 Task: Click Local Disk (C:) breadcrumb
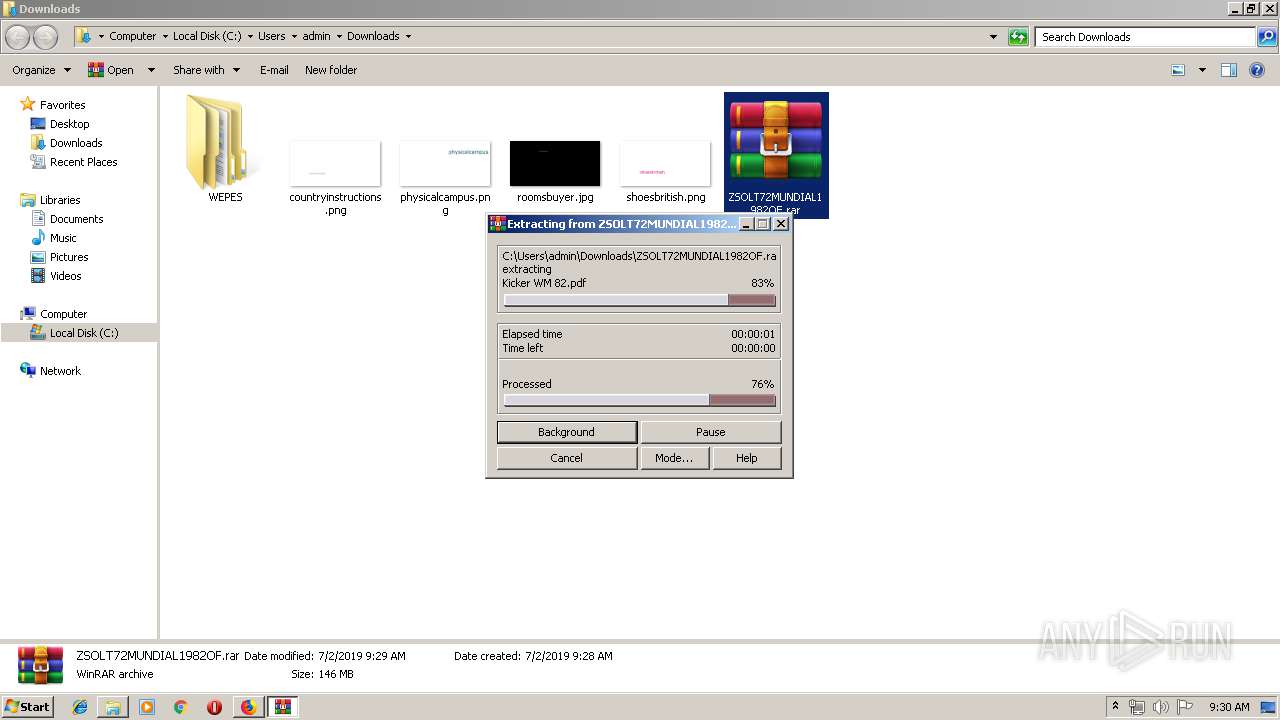click(207, 36)
